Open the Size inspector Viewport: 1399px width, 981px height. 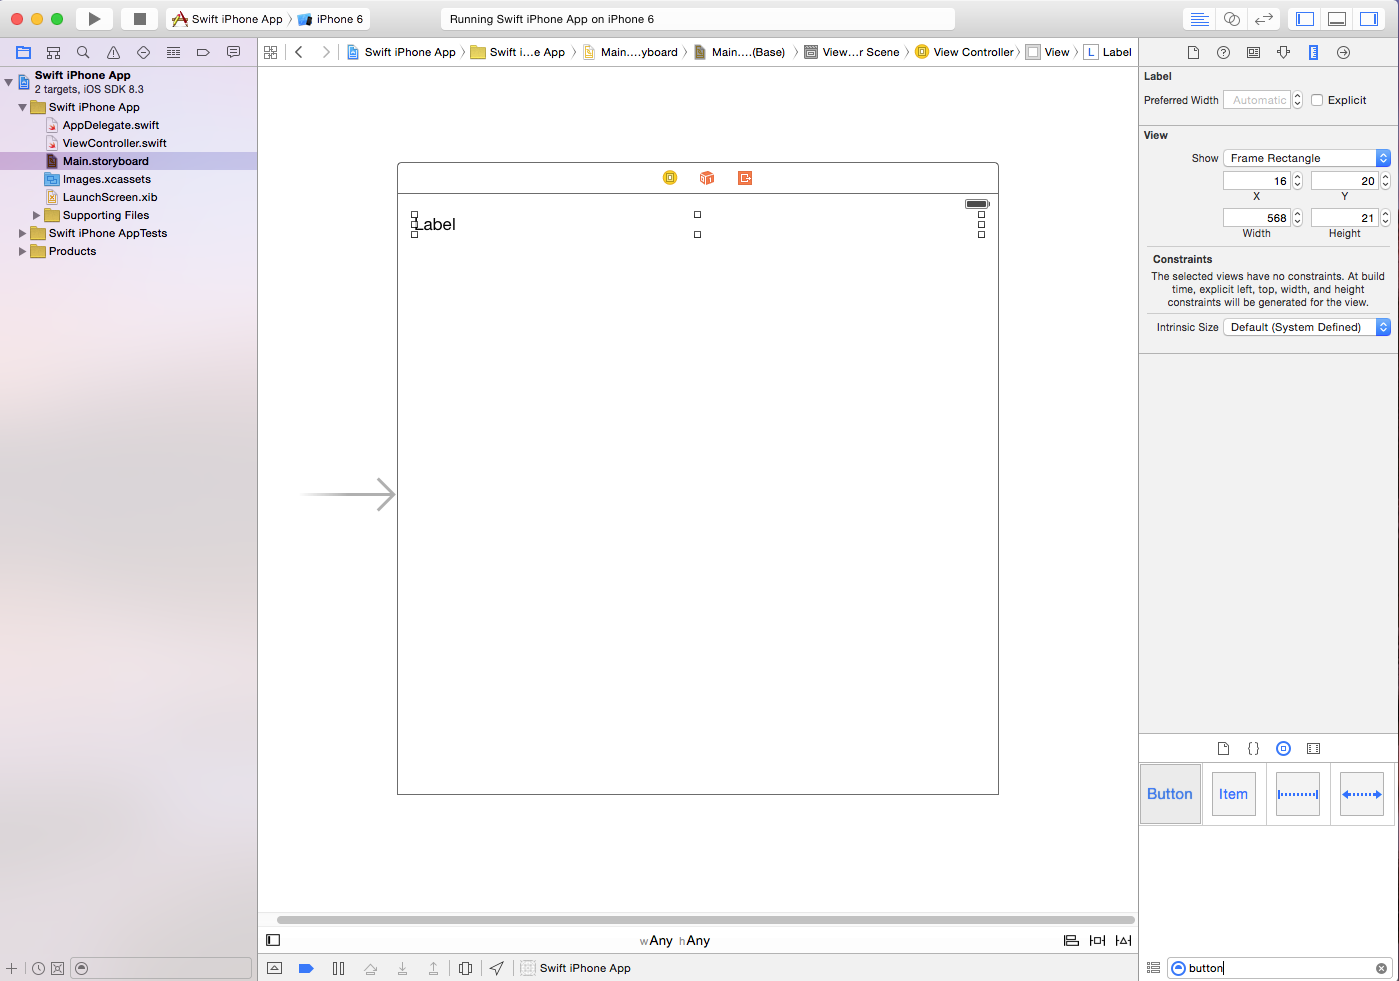[1313, 52]
